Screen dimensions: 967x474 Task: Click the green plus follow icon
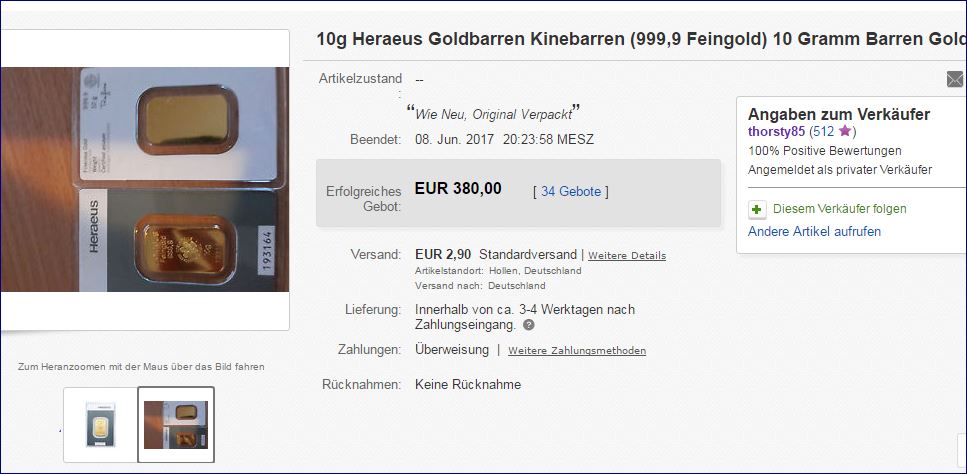pyautogui.click(x=757, y=210)
